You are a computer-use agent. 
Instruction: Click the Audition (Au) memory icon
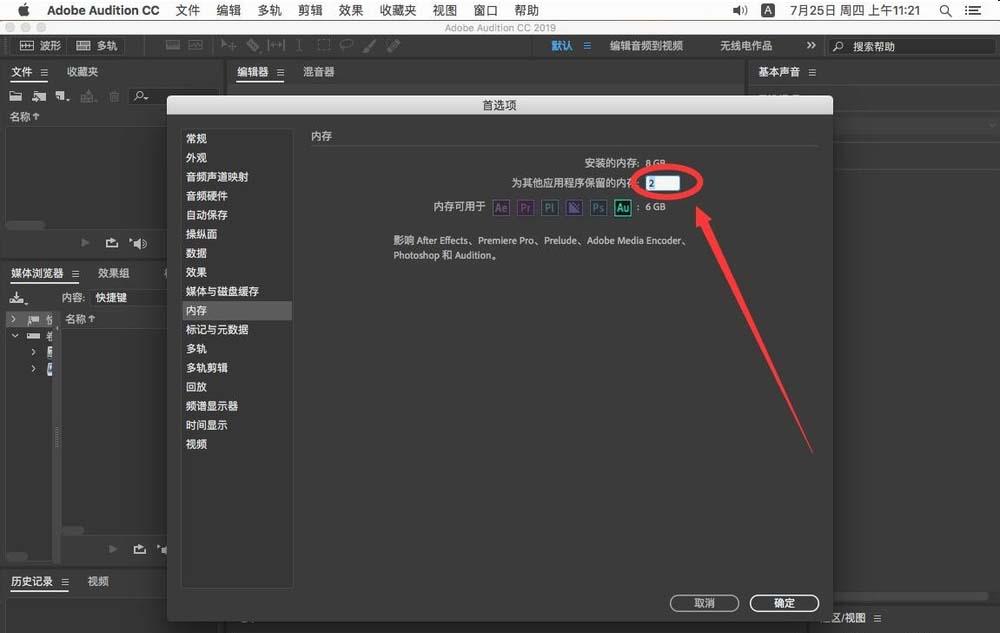(622, 207)
